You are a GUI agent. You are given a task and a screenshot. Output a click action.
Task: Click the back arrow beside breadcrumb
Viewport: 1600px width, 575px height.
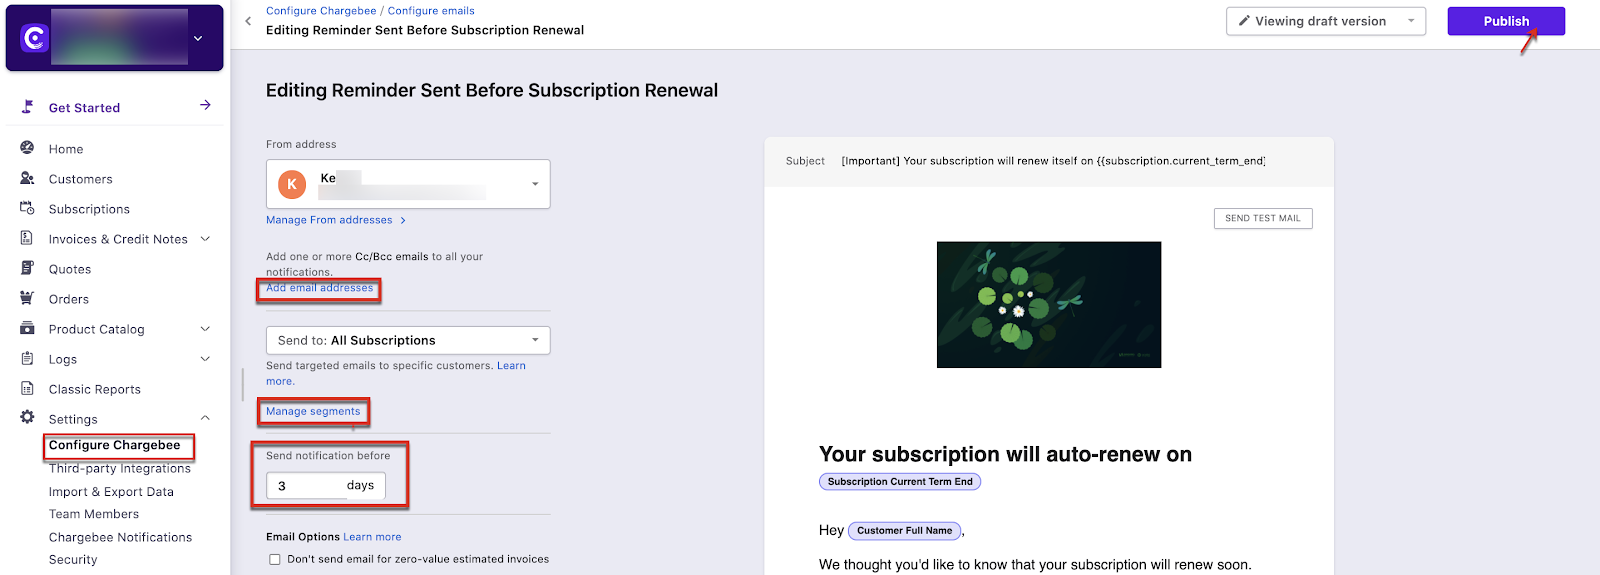pos(248,21)
